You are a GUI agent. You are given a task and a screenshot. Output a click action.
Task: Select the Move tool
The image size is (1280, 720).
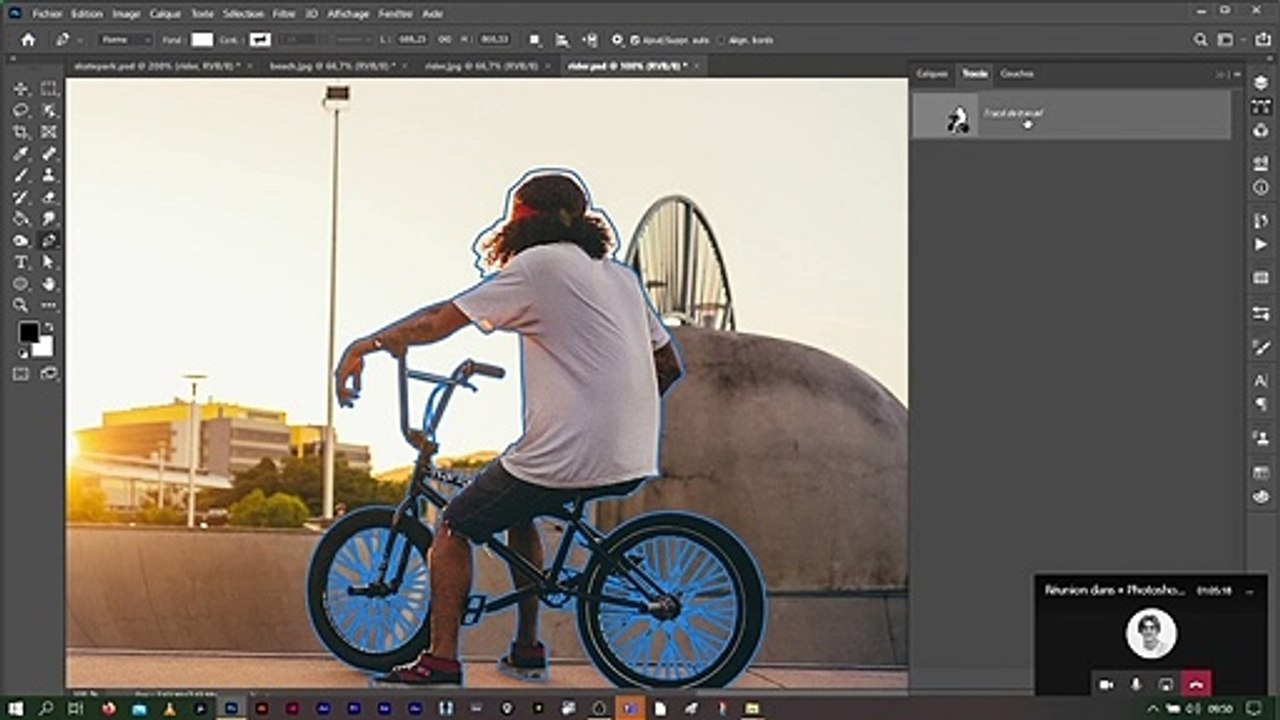coord(21,89)
